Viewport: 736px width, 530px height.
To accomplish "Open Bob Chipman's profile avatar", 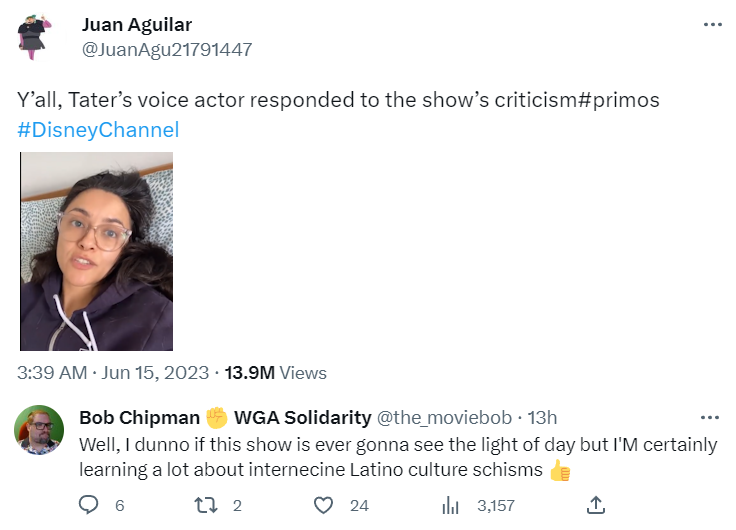I will coord(39,431).
